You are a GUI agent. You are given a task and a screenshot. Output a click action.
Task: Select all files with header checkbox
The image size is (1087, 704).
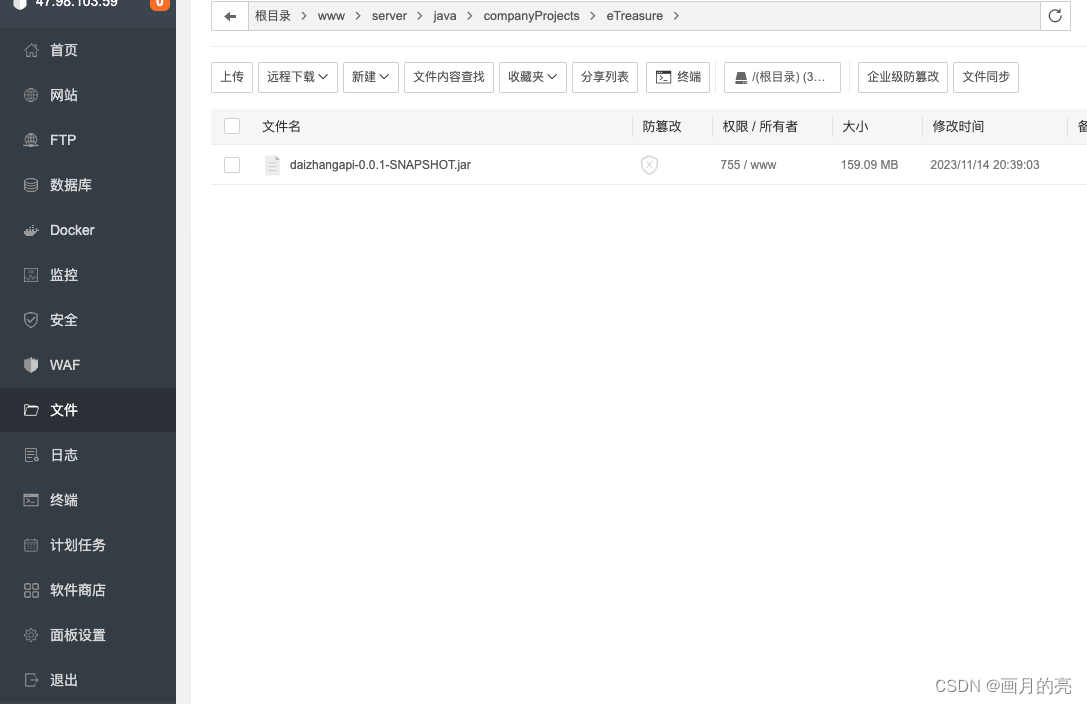(232, 126)
